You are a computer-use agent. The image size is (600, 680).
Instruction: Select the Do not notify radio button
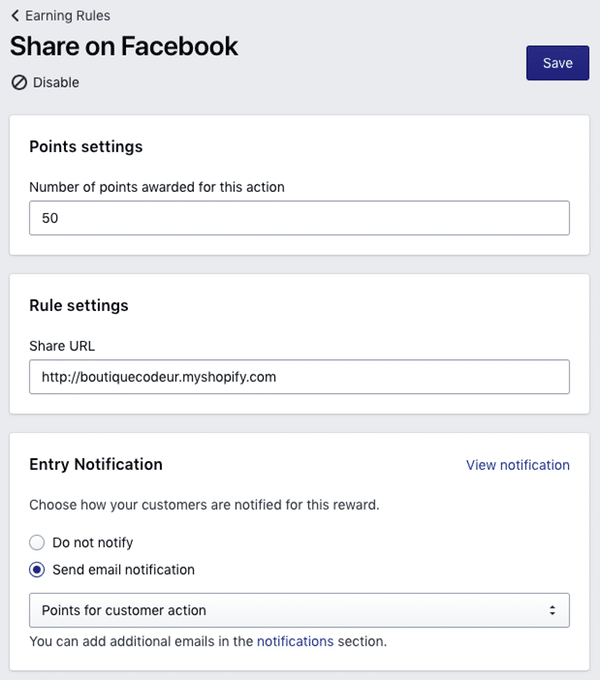(x=37, y=543)
